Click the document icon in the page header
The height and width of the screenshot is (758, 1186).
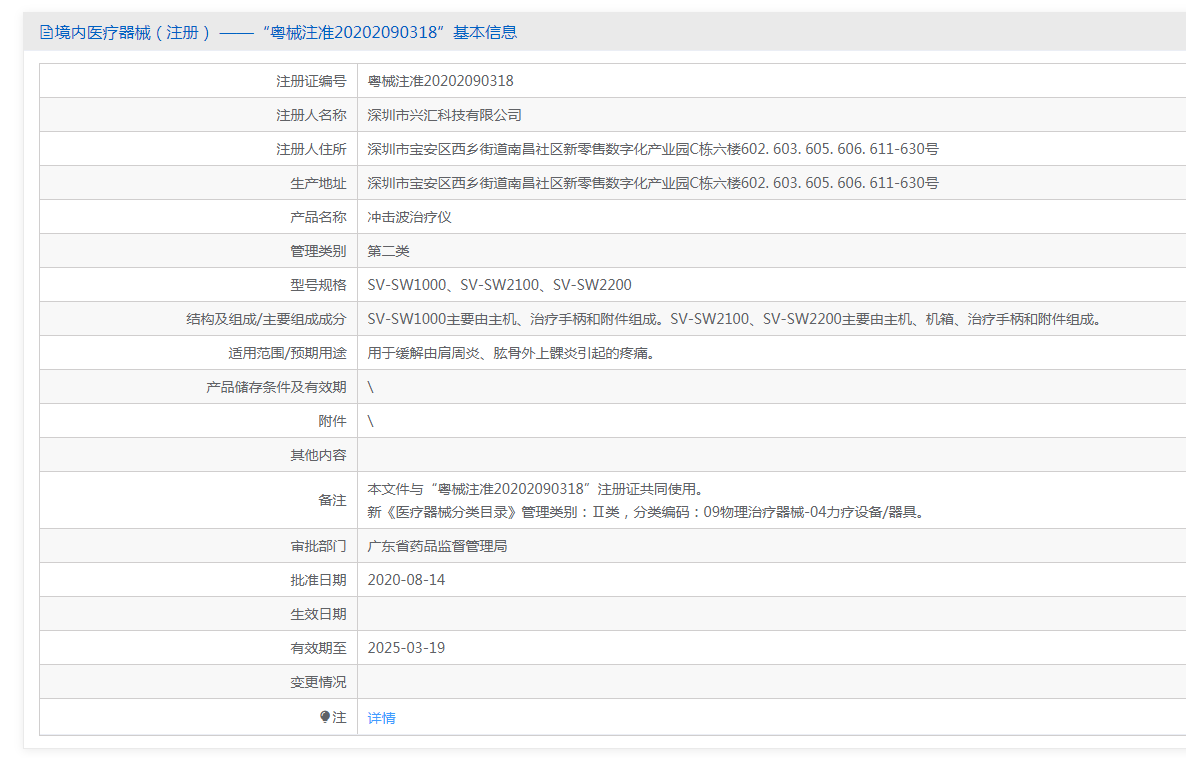point(46,32)
